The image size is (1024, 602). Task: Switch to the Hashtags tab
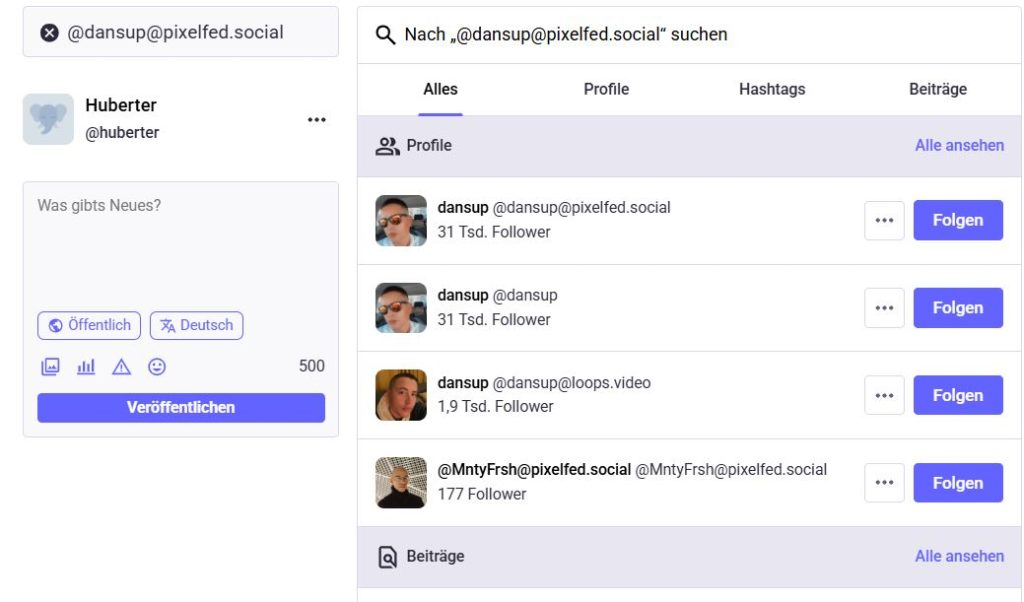[x=772, y=89]
